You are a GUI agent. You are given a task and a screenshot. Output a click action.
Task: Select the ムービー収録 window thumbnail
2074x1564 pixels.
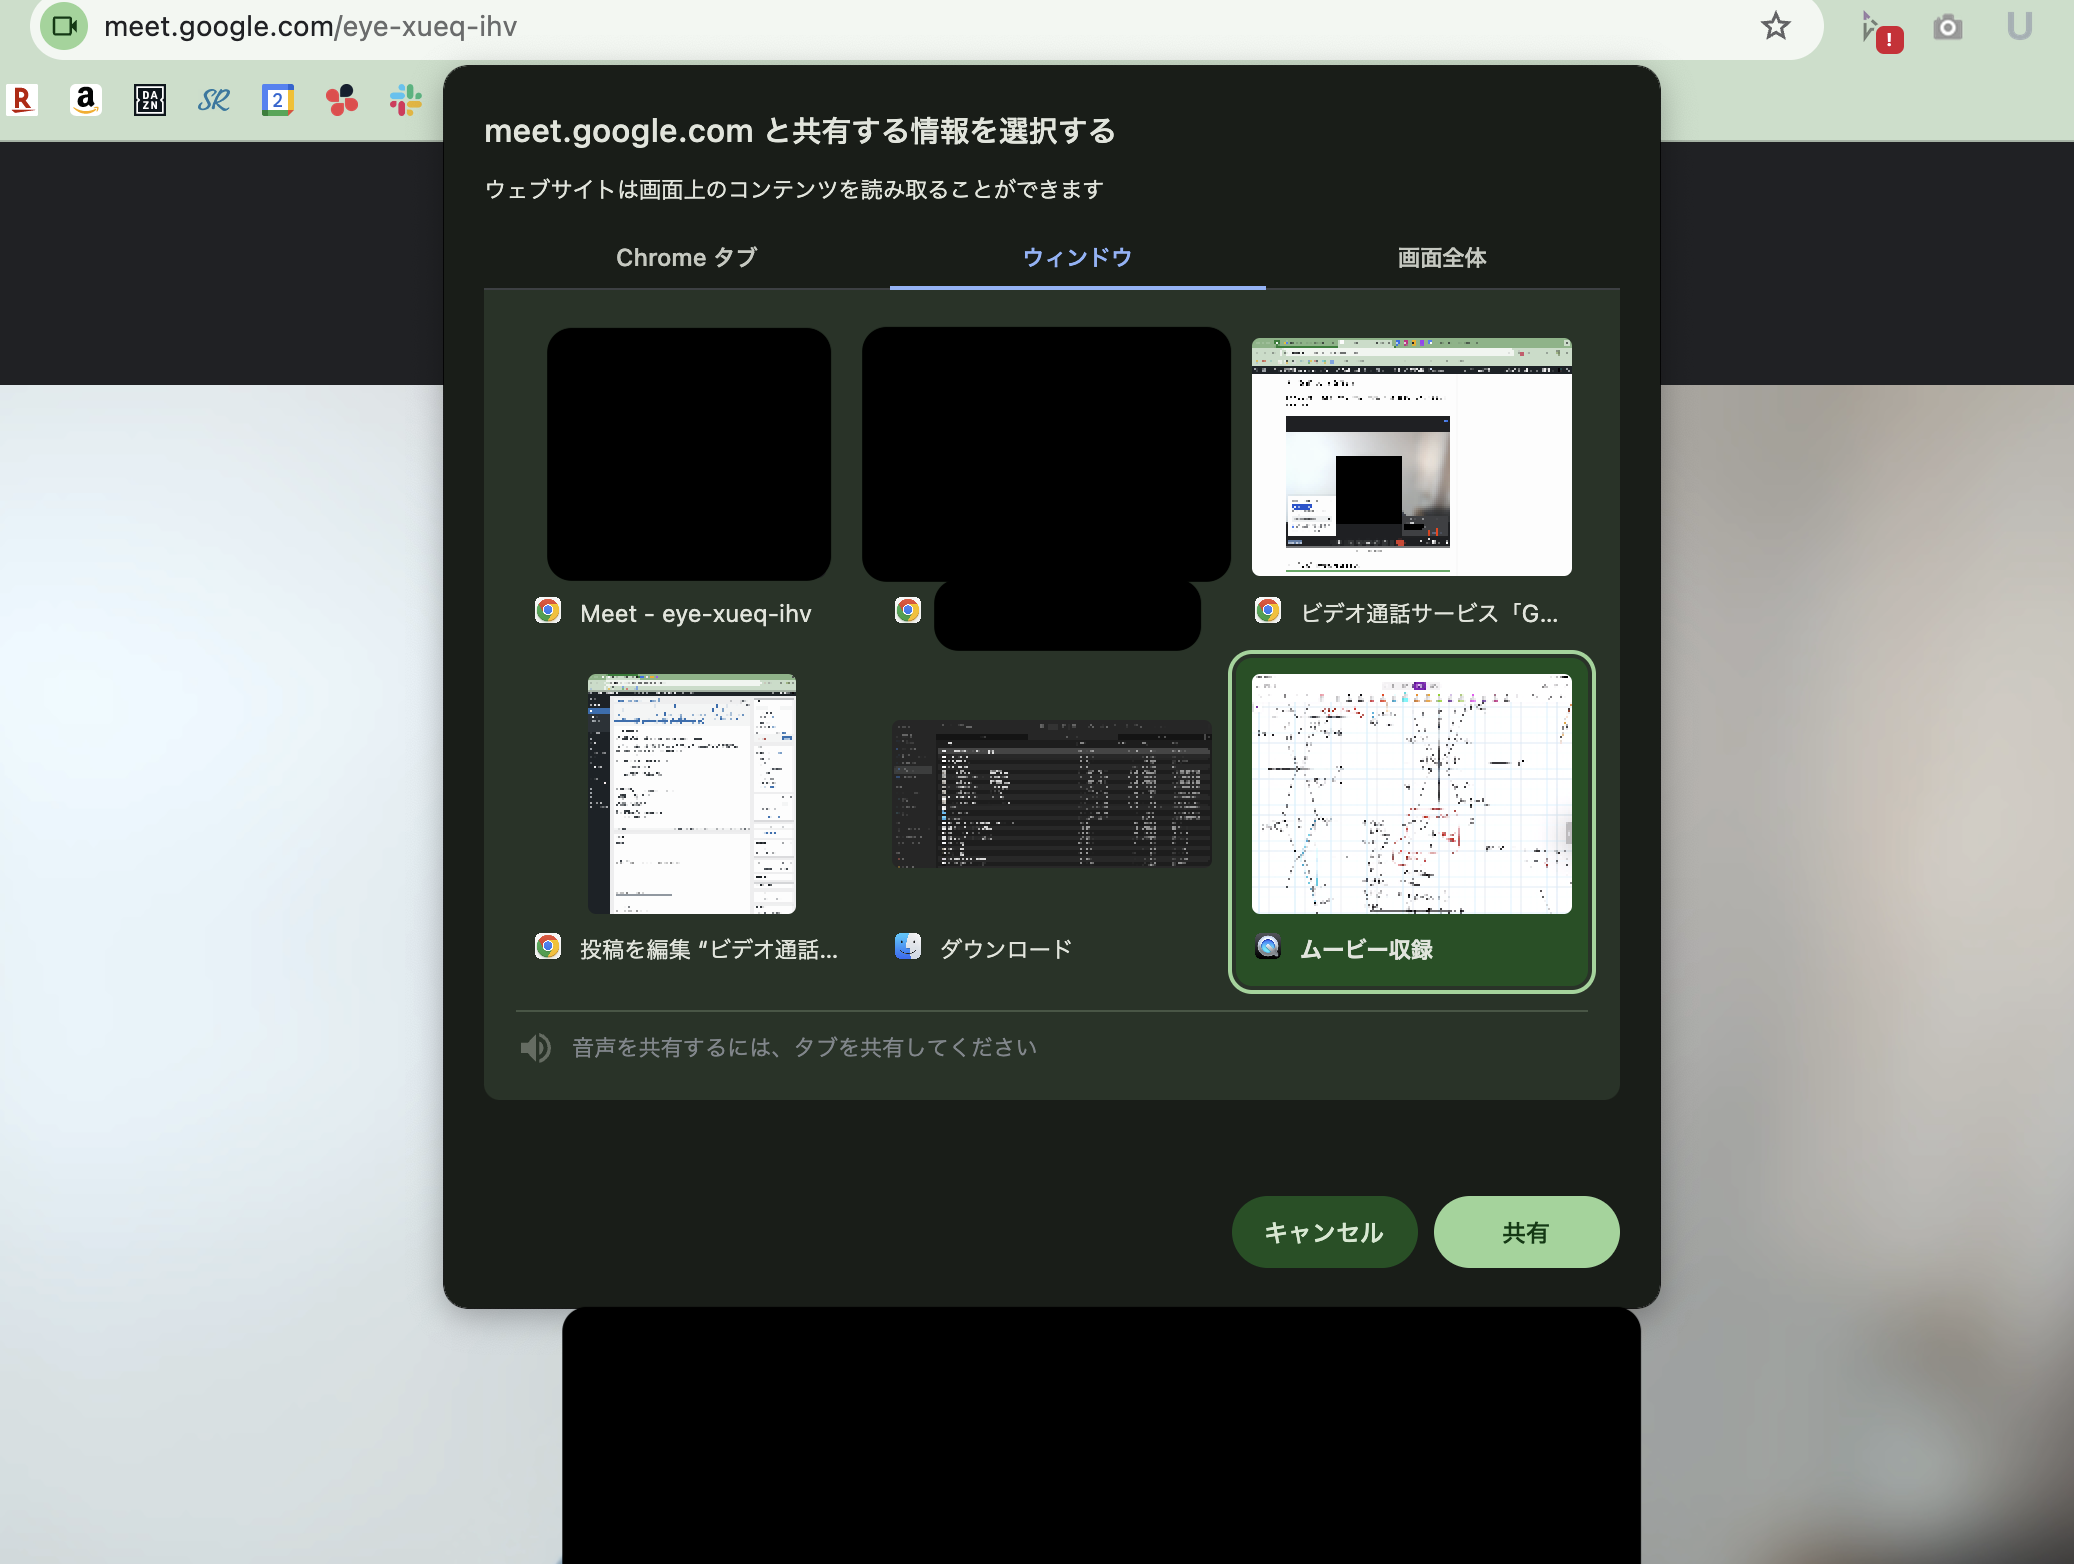pos(1412,794)
